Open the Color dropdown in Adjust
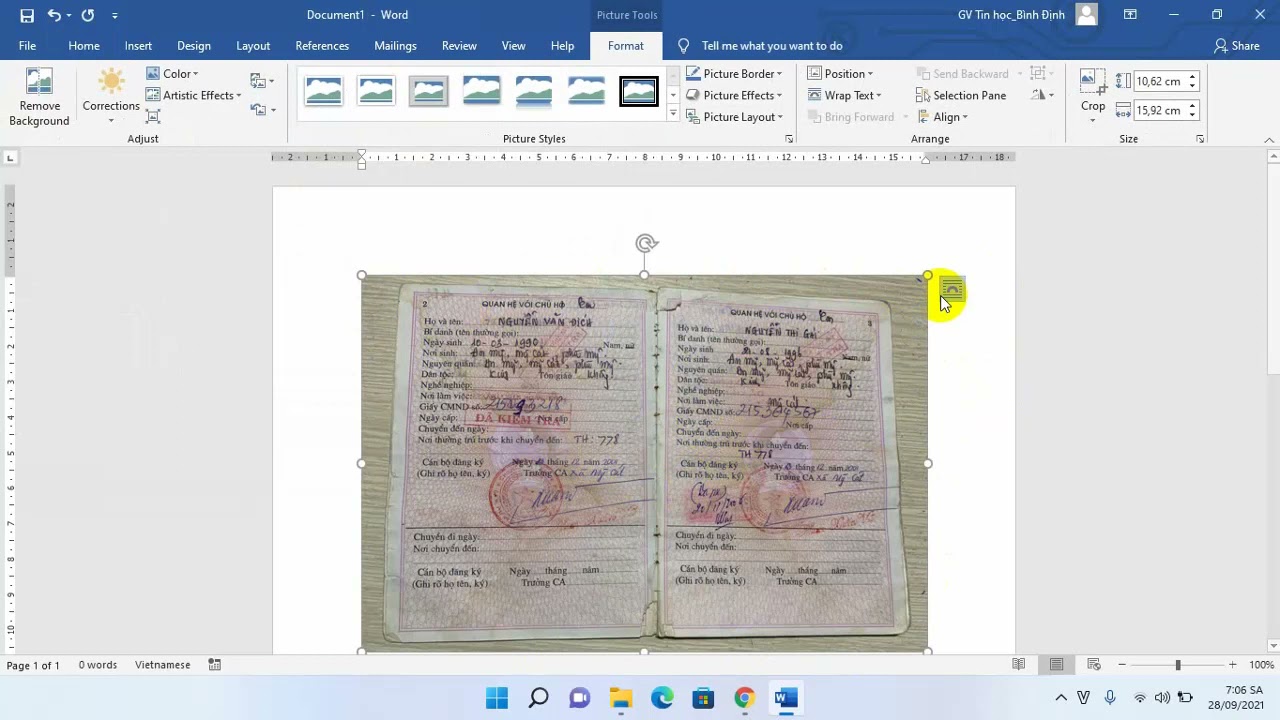This screenshot has height=720, width=1280. tap(173, 74)
